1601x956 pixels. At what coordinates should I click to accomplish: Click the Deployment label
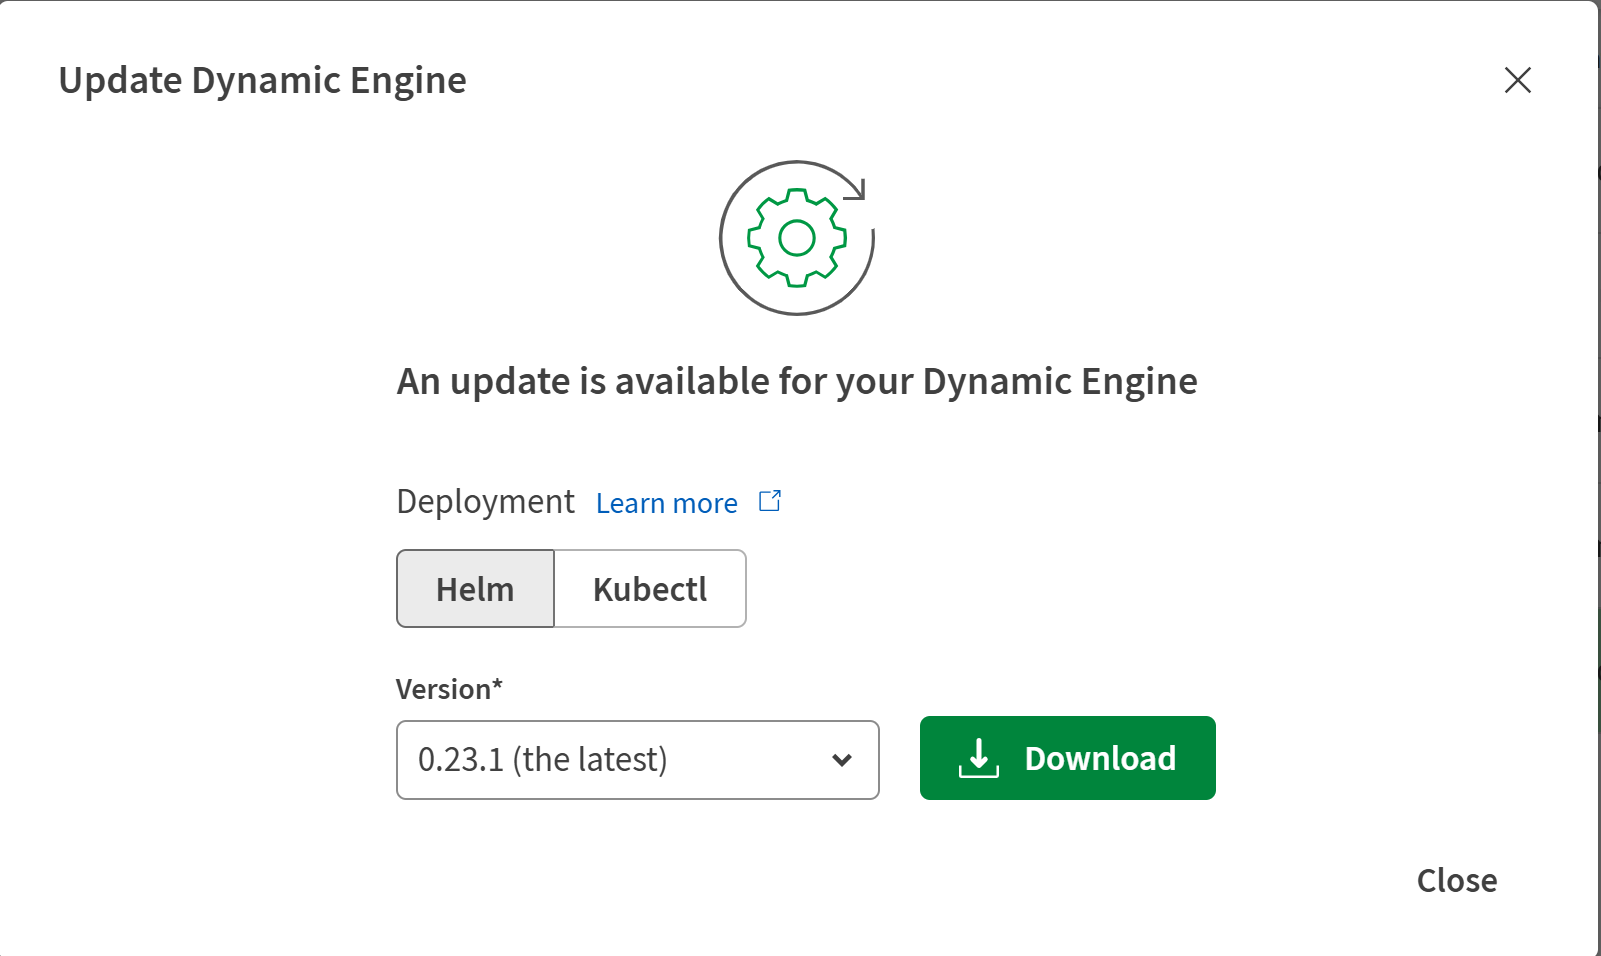485,501
